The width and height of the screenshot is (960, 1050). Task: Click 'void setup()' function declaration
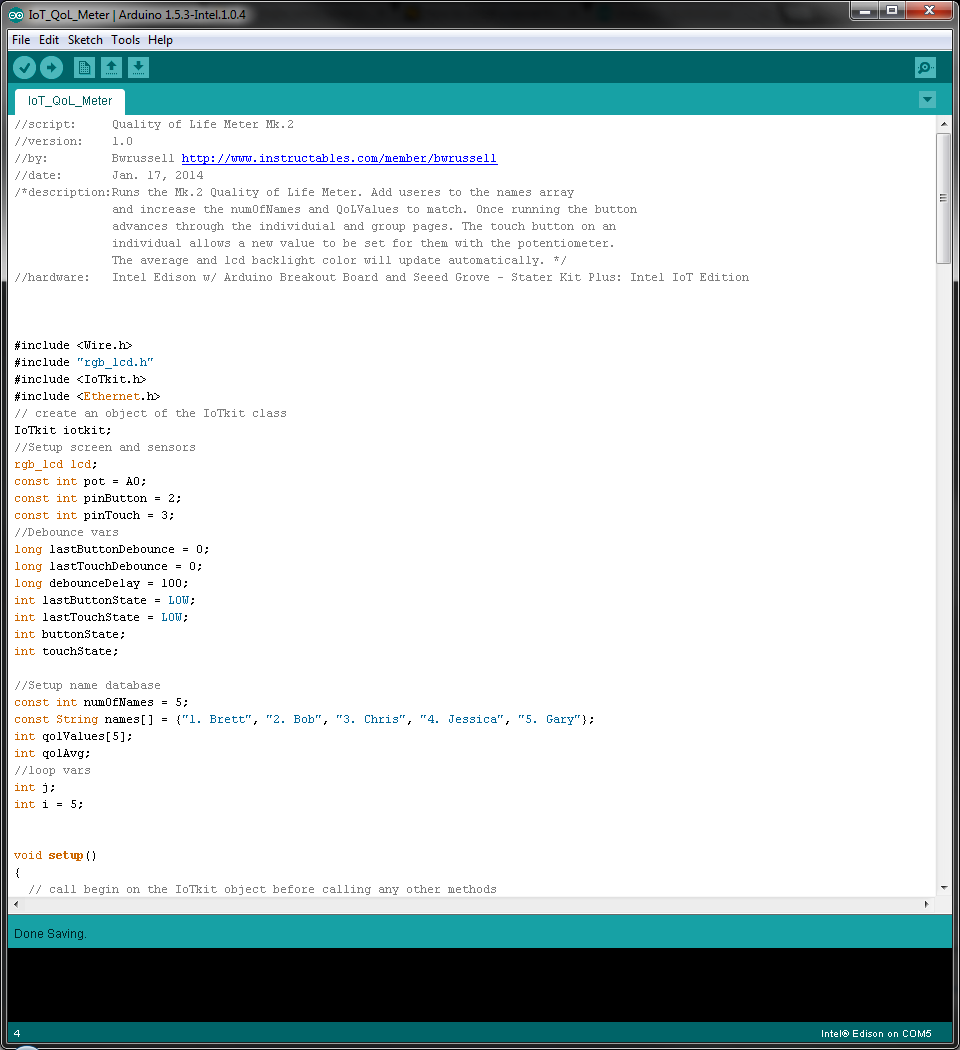[56, 856]
